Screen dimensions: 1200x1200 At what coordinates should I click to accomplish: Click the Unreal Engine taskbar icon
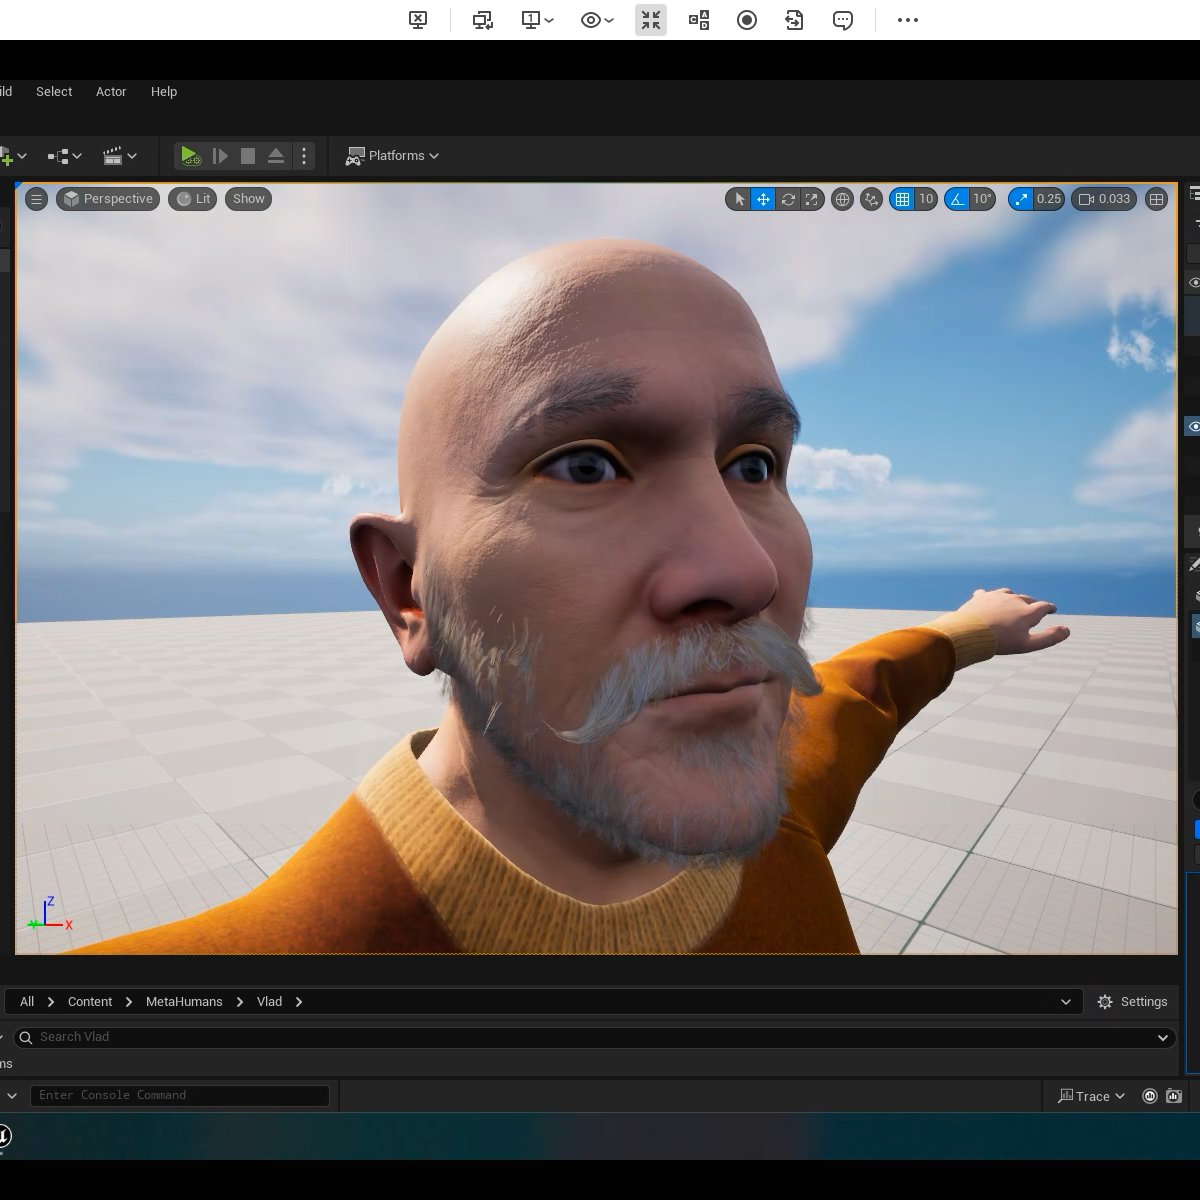tap(4, 1136)
